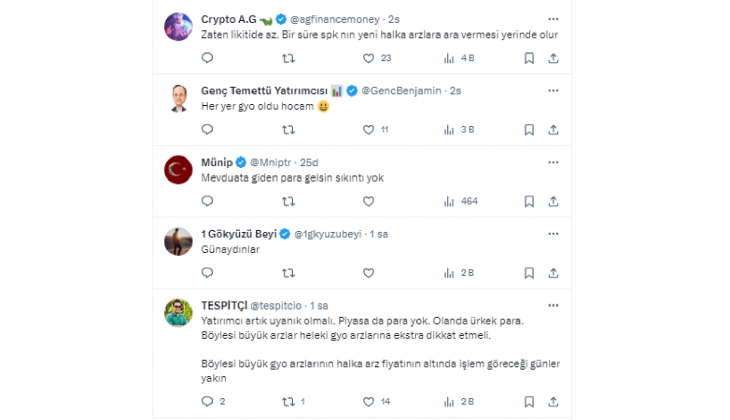Like Münip's tweet
This screenshot has width=730, height=420.
369,201
